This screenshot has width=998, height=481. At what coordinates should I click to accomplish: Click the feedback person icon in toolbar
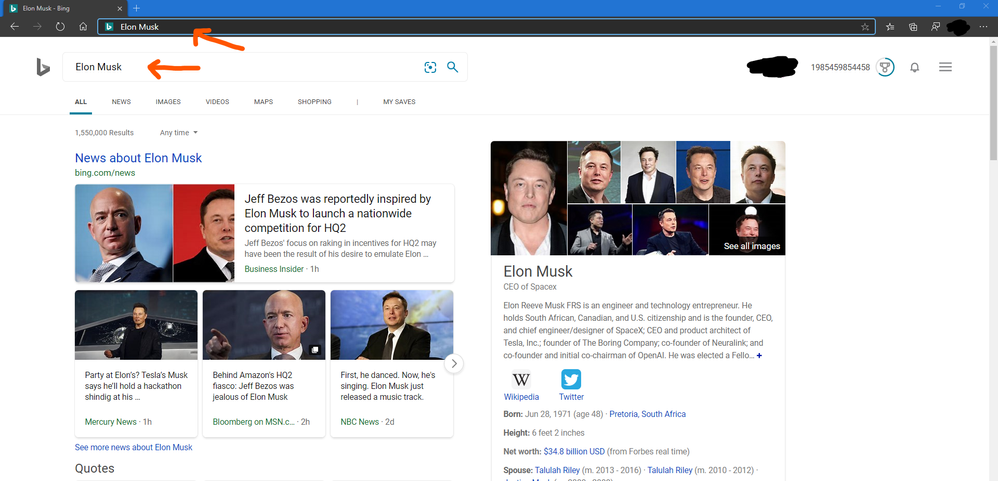(x=935, y=27)
